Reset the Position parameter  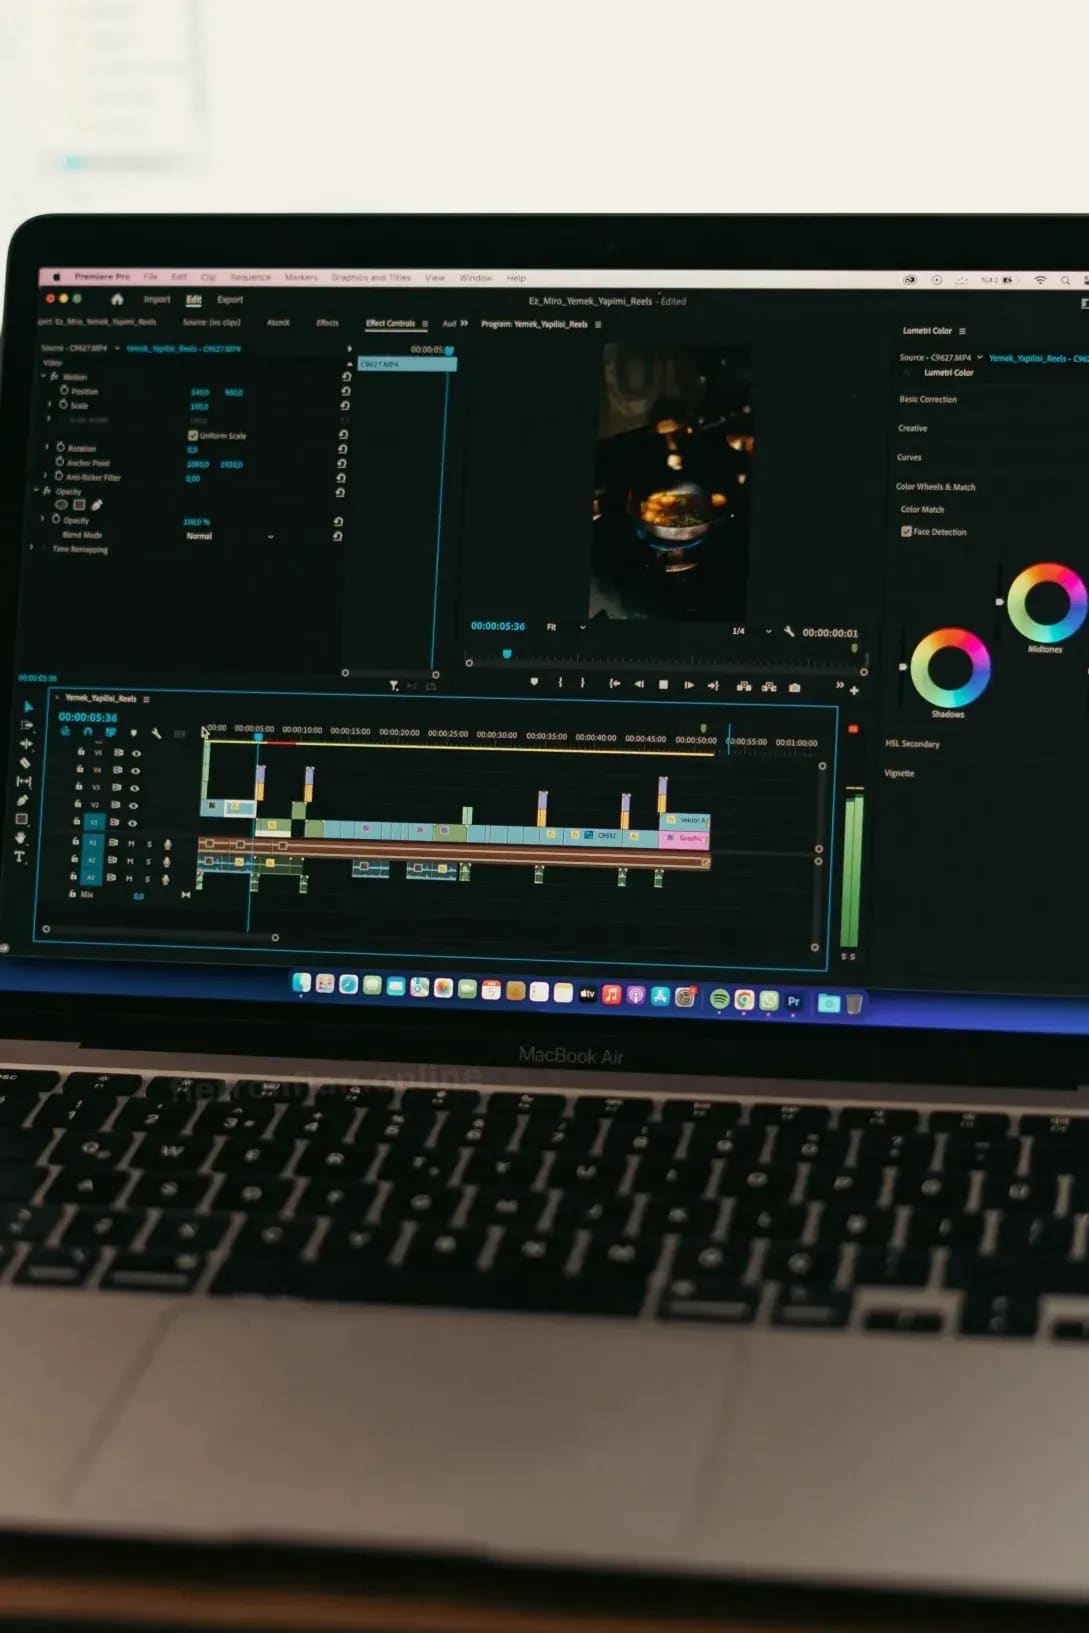(x=346, y=391)
